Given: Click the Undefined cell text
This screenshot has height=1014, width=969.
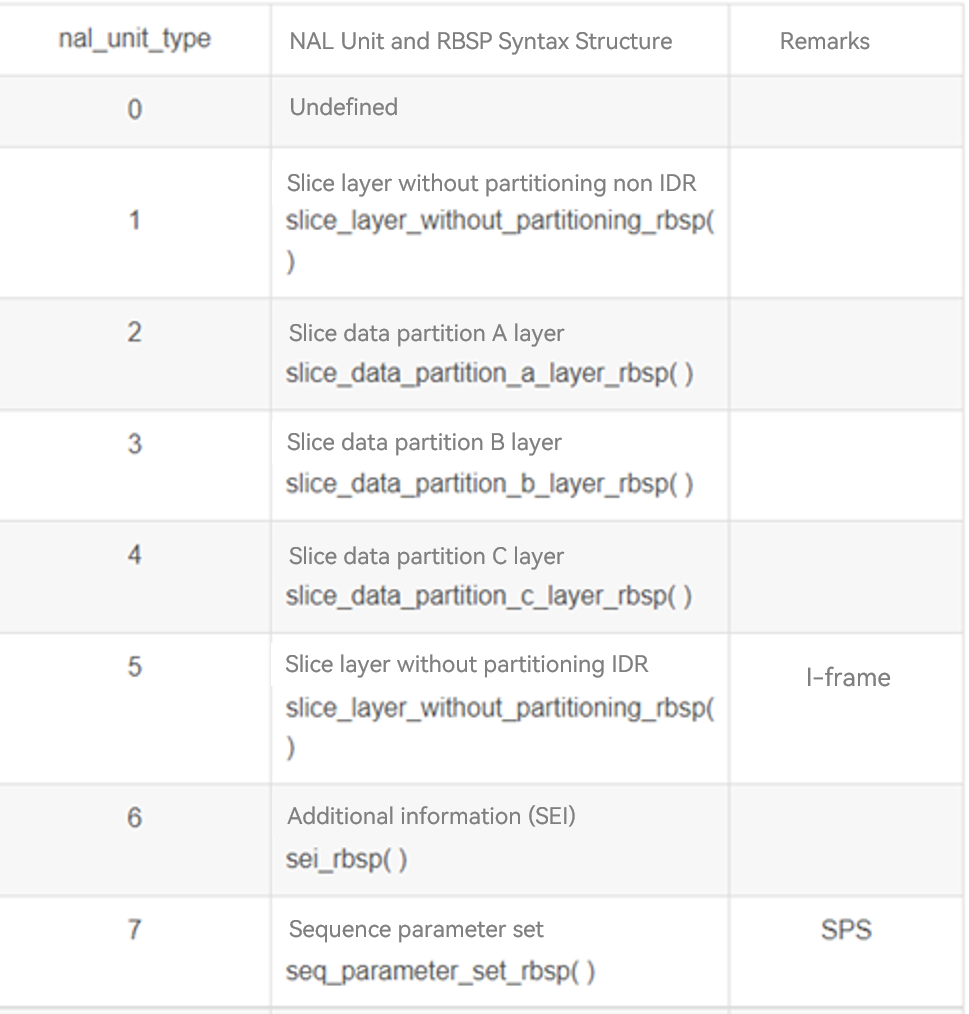Looking at the screenshot, I should coord(343,107).
